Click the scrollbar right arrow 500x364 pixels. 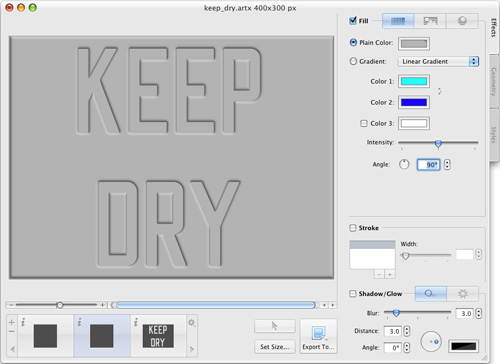332,305
